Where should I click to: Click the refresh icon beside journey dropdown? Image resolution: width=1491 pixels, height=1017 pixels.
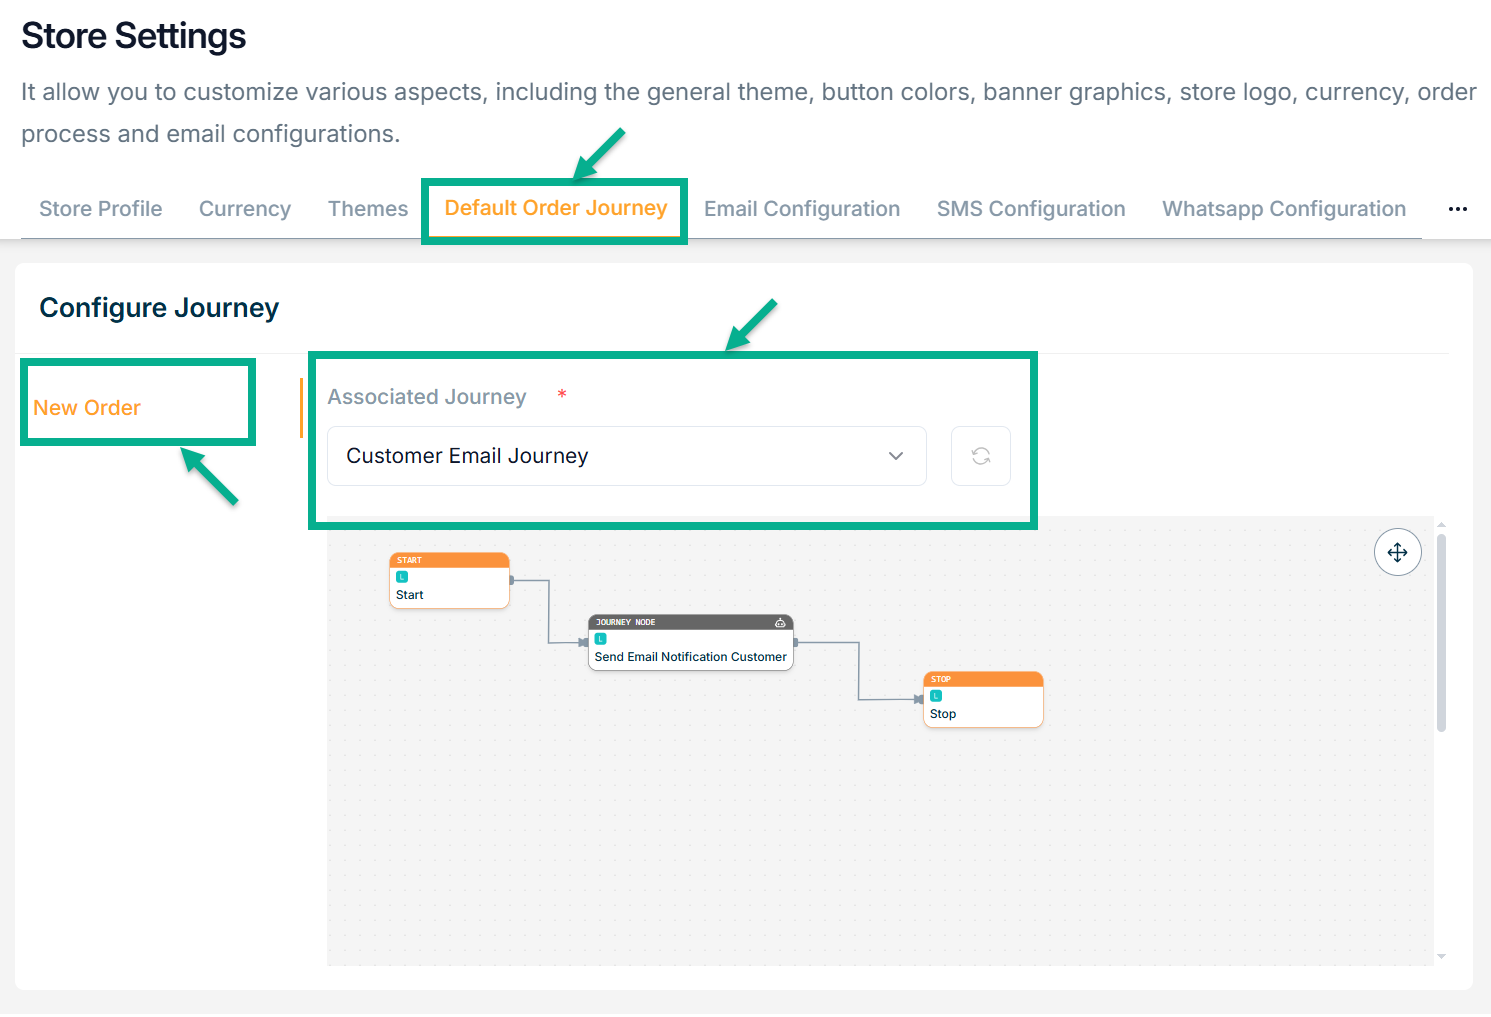pos(980,456)
